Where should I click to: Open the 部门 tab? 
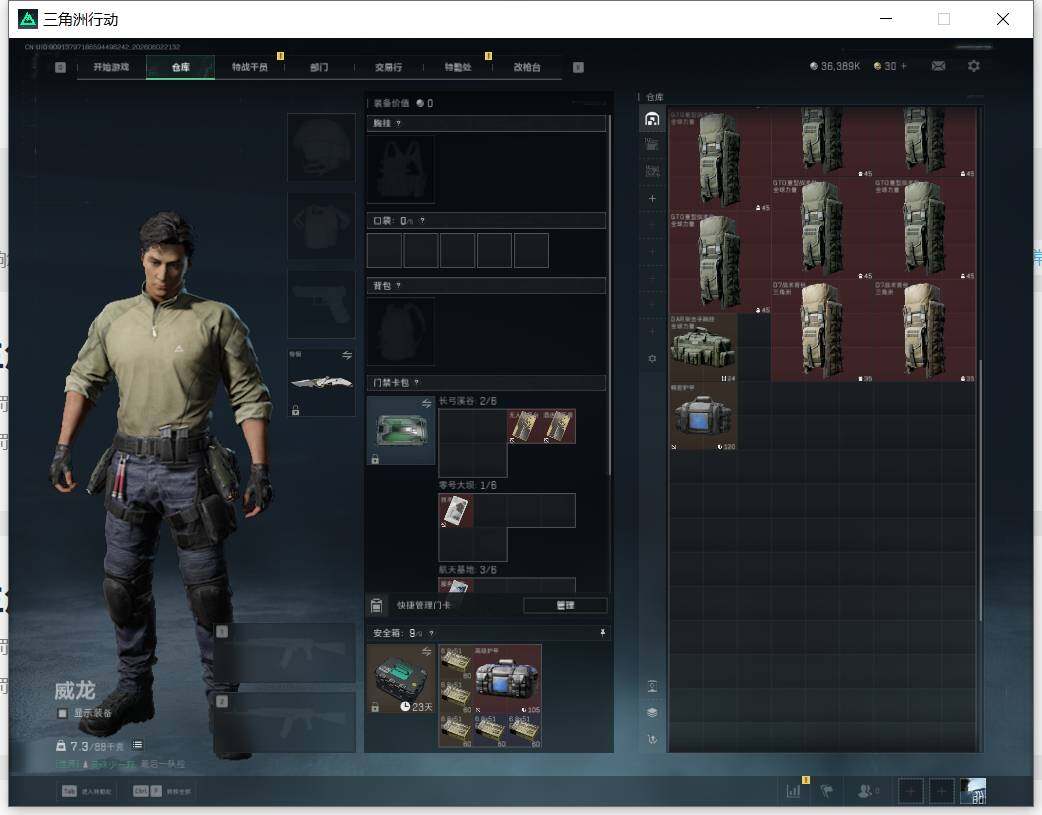pos(318,67)
